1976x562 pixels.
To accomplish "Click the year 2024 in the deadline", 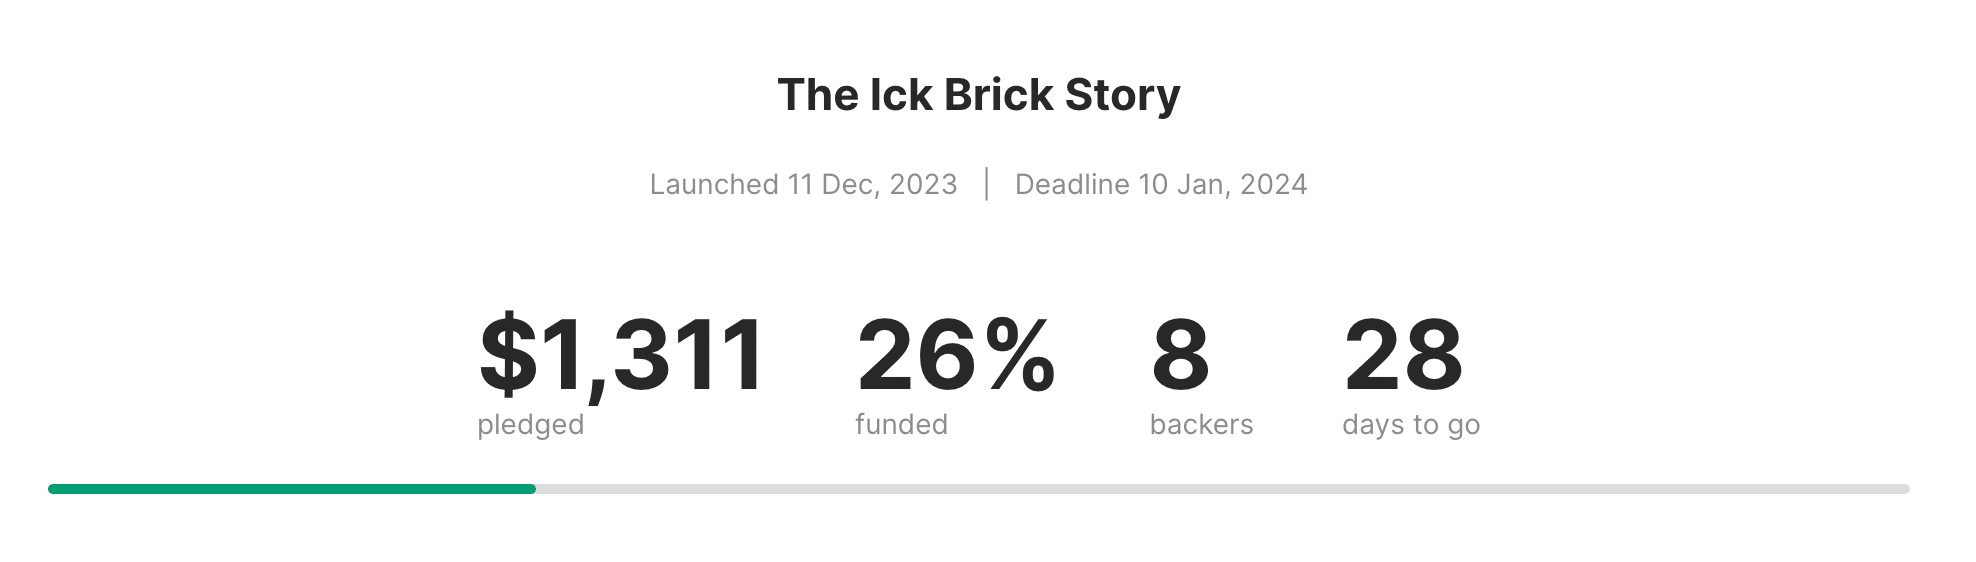I will point(1273,184).
